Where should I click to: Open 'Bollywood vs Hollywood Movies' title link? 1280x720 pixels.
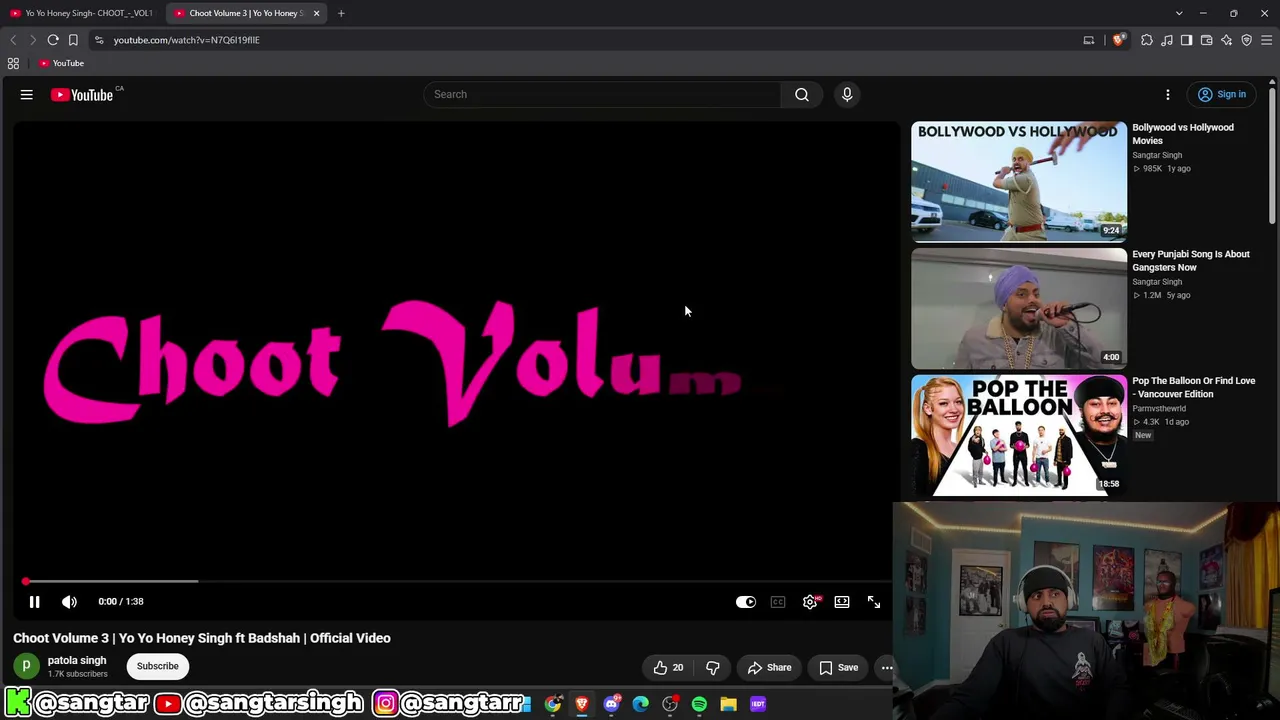(1183, 134)
